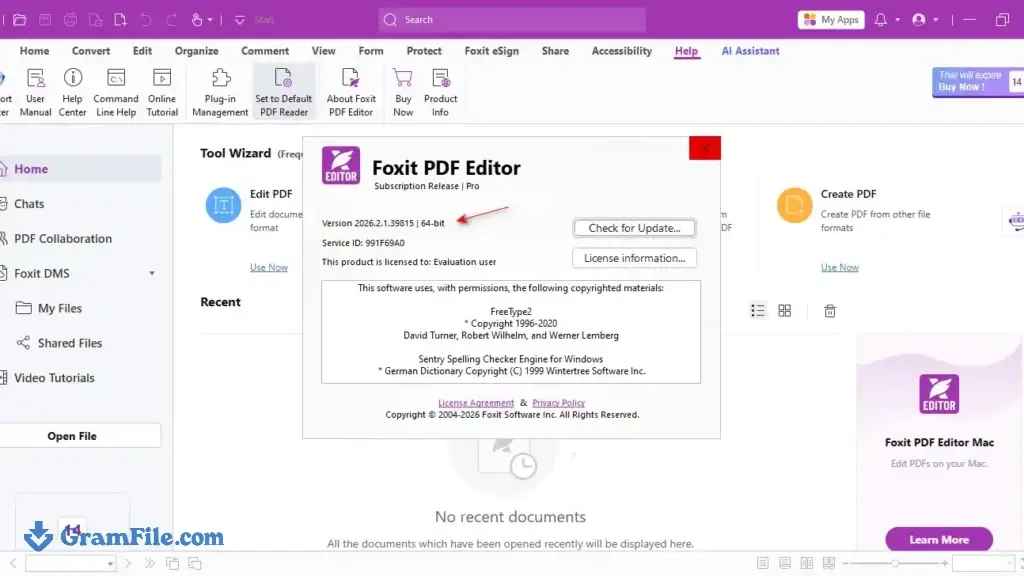The image size is (1024, 576).
Task: Click Set to Default PDF Reader
Action: 283,92
